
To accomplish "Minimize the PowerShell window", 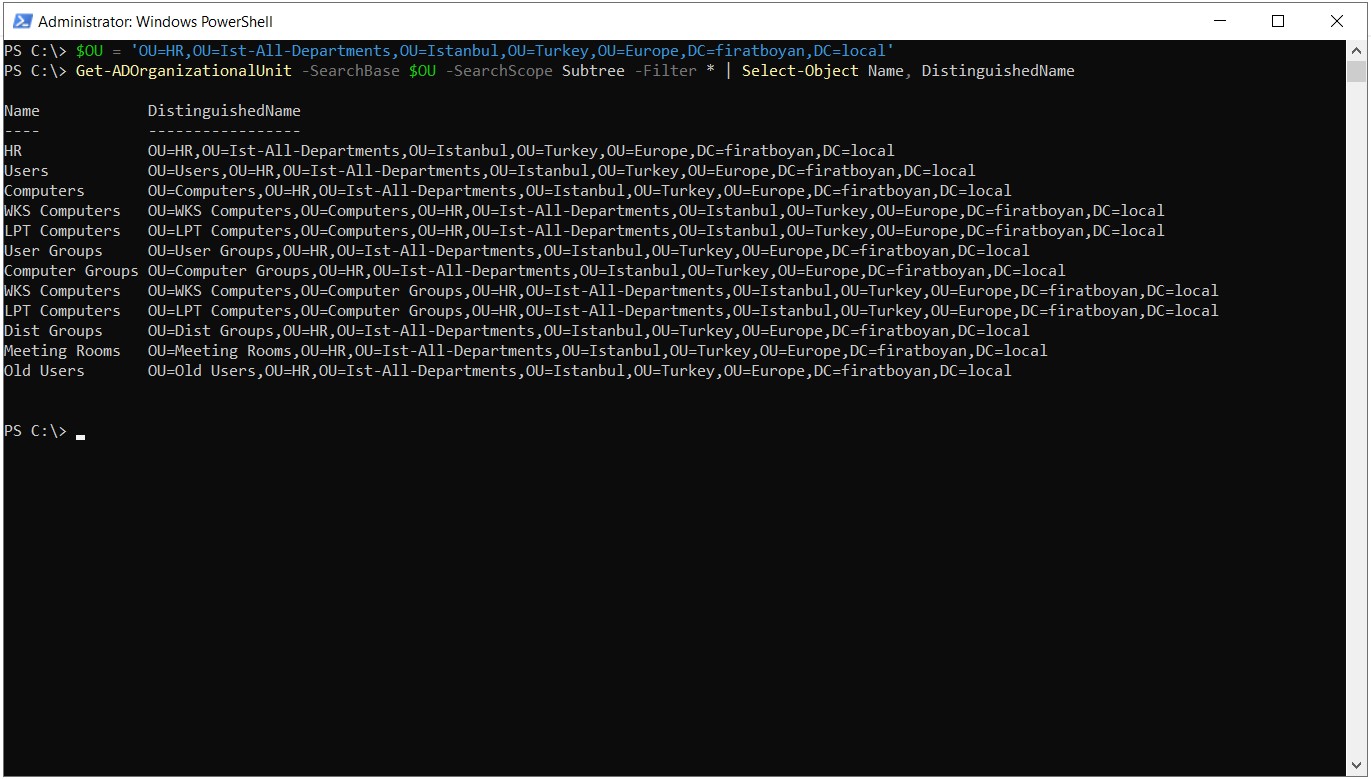I will point(1219,21).
